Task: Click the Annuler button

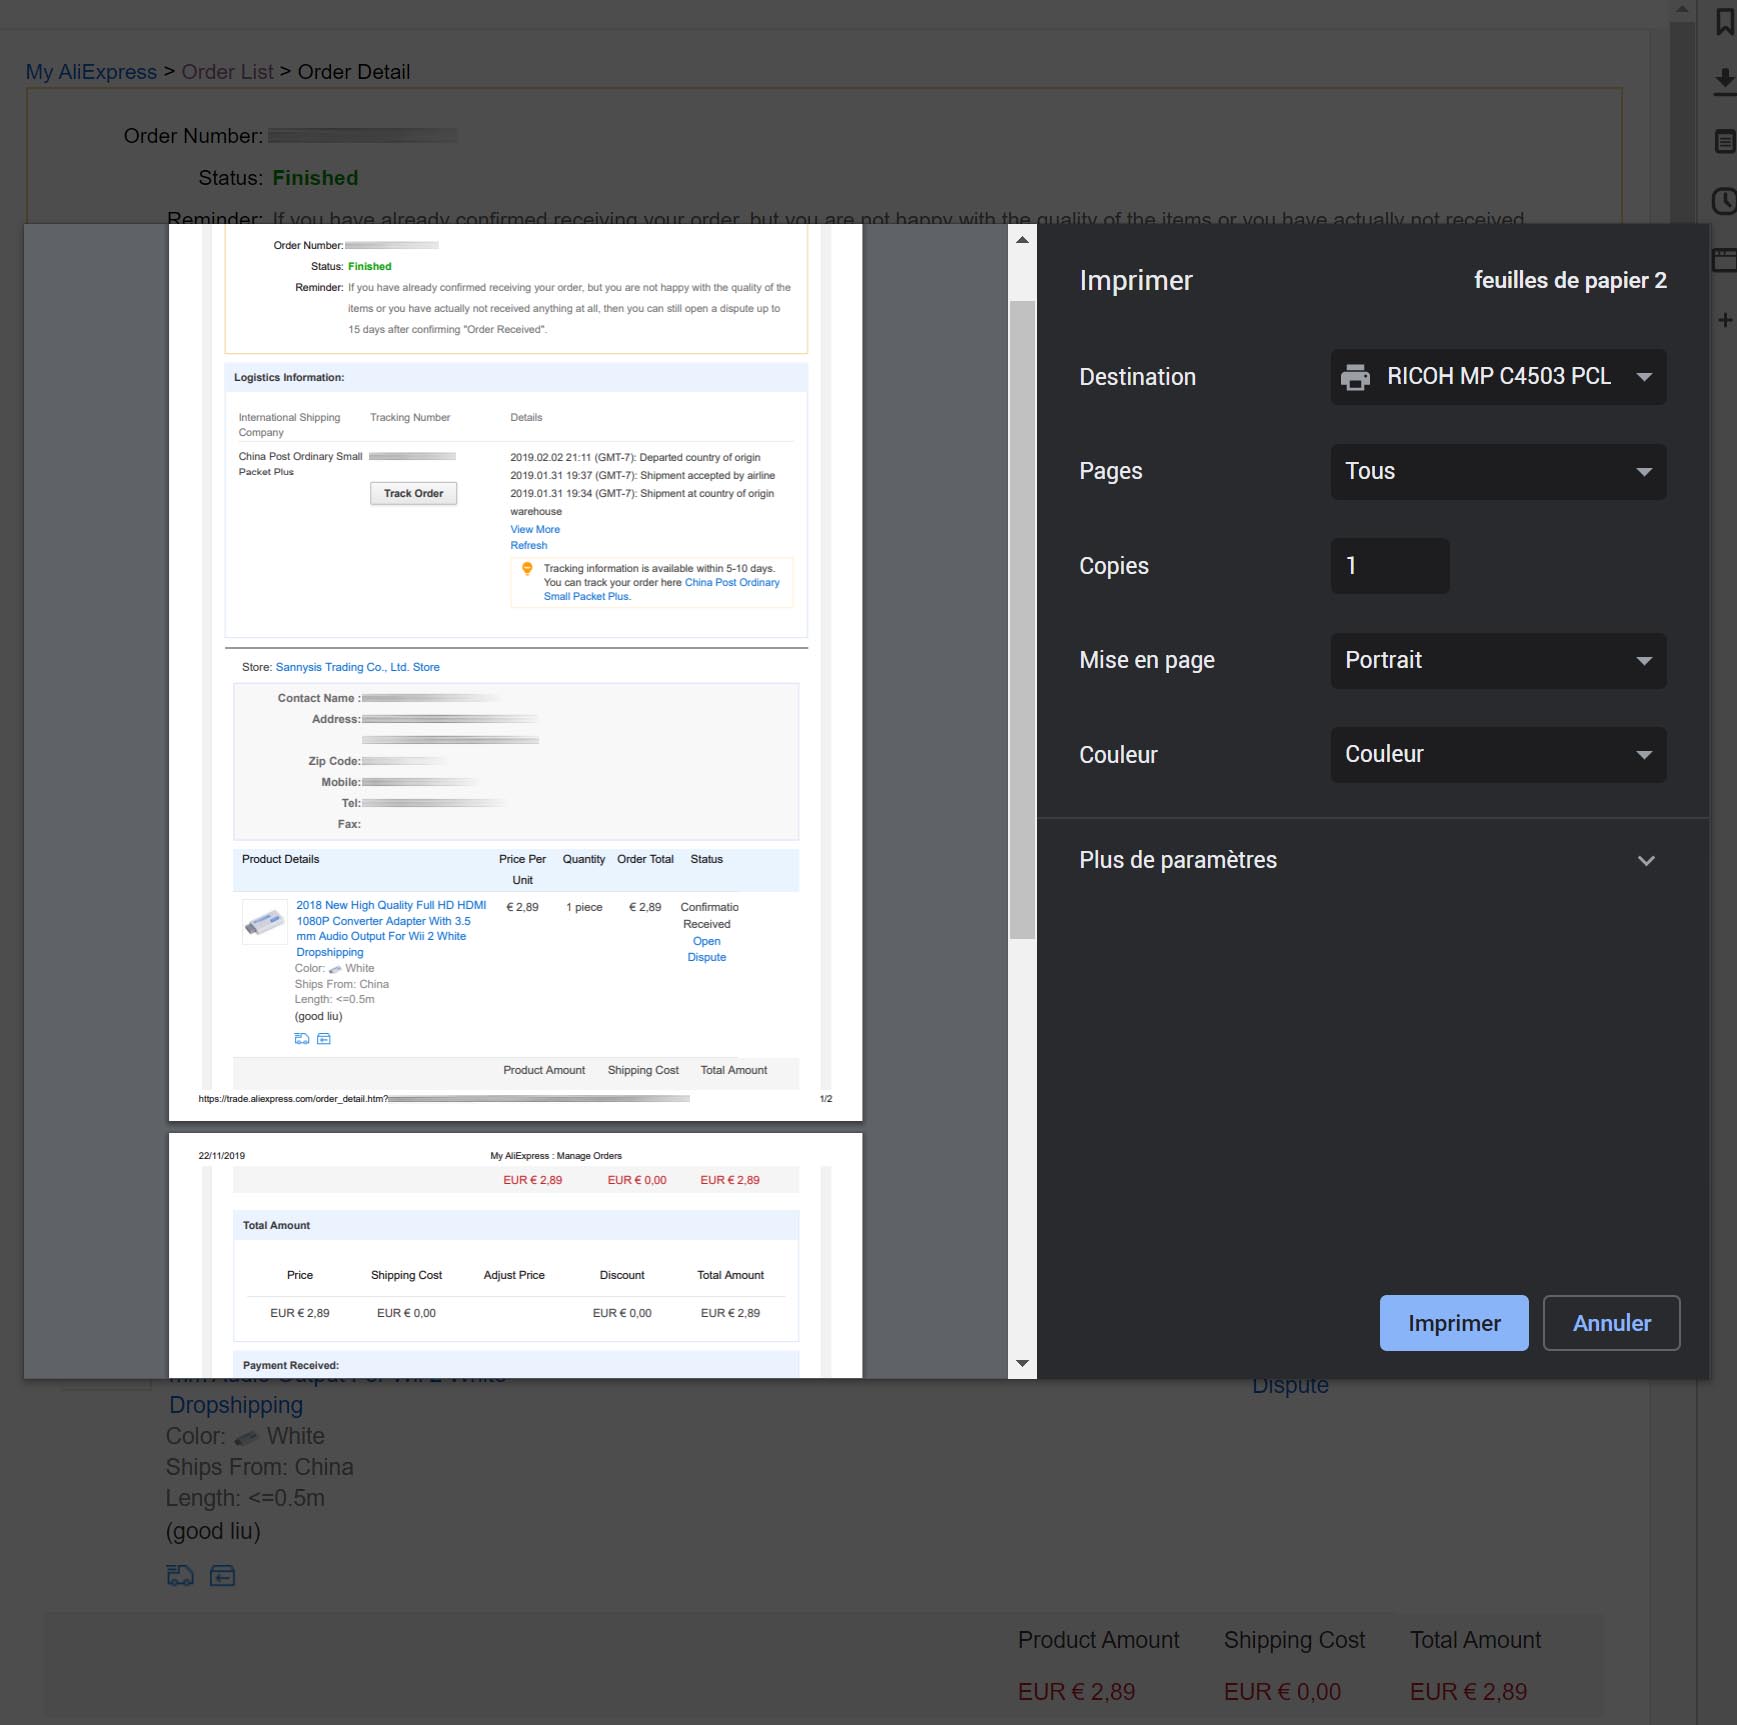Action: tap(1611, 1322)
